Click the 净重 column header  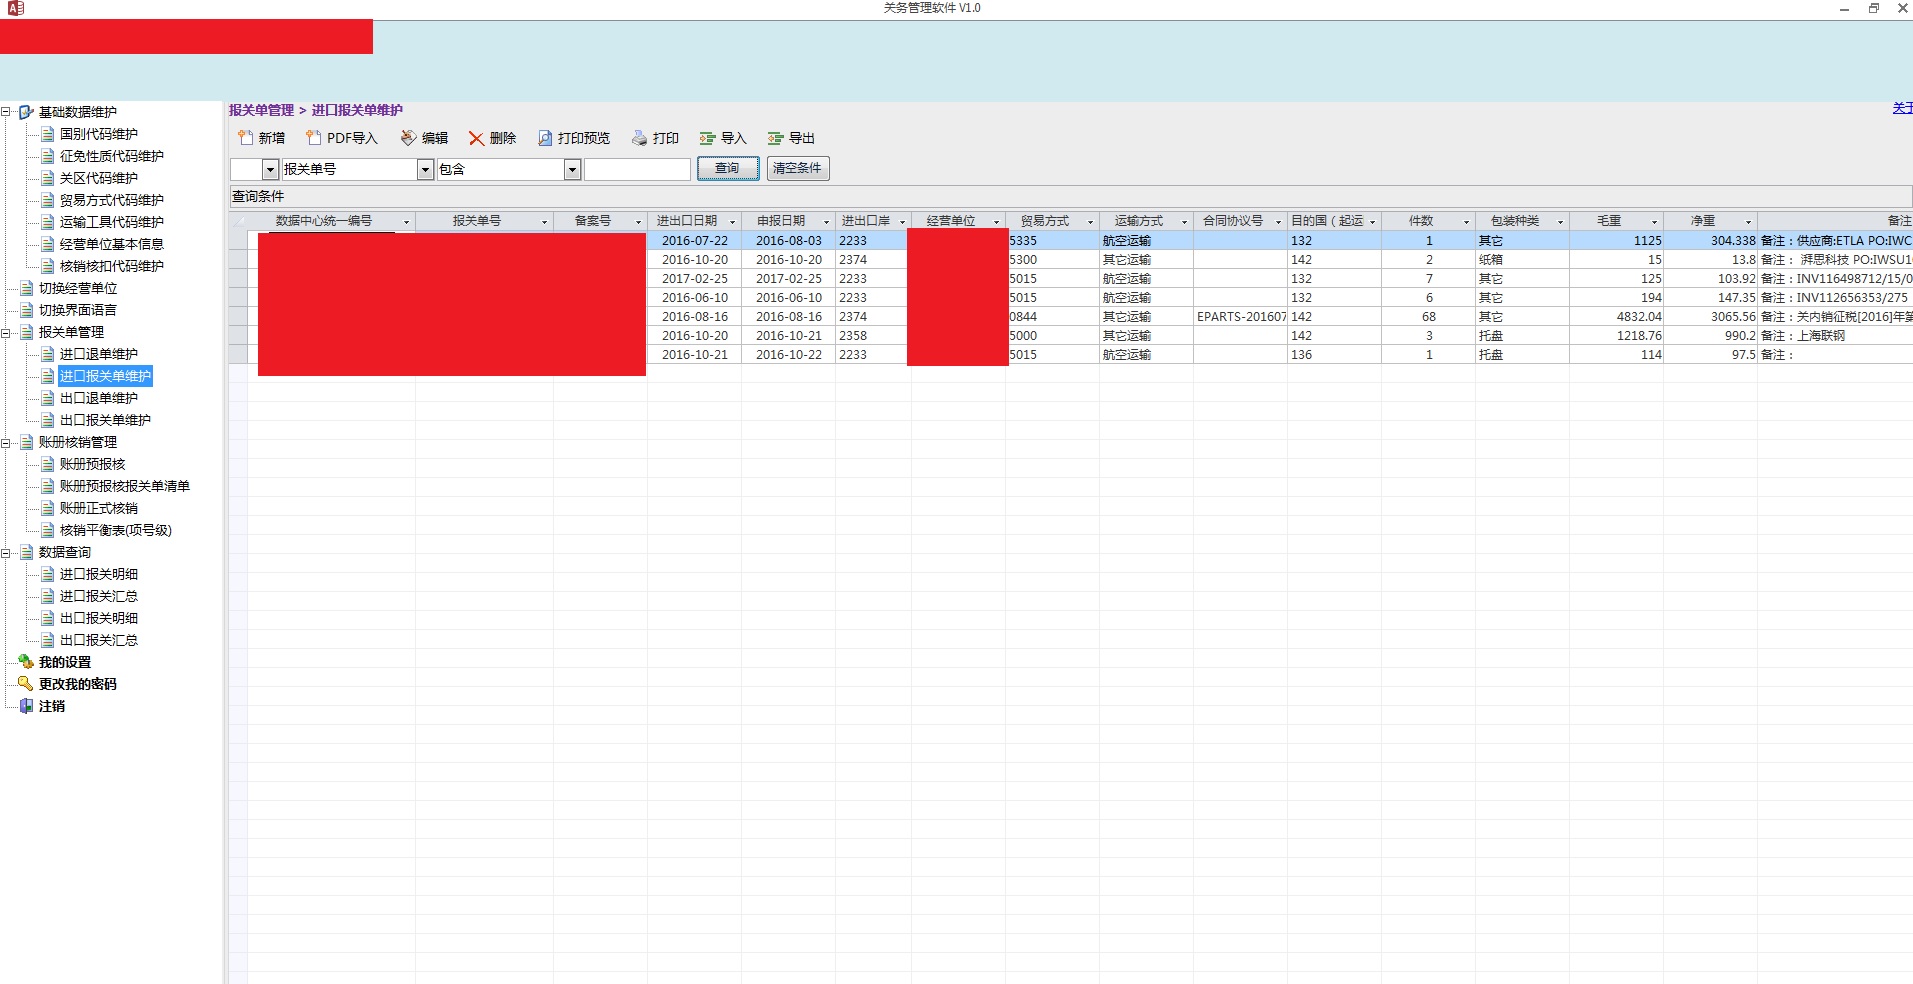(1710, 221)
